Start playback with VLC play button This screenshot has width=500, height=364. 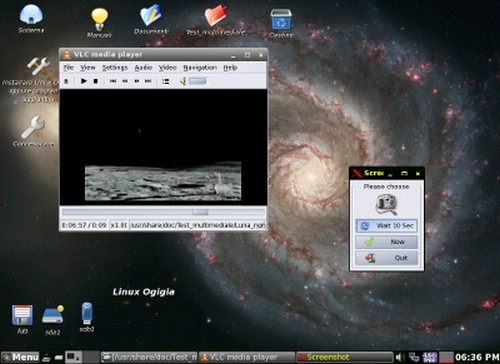click(x=84, y=81)
